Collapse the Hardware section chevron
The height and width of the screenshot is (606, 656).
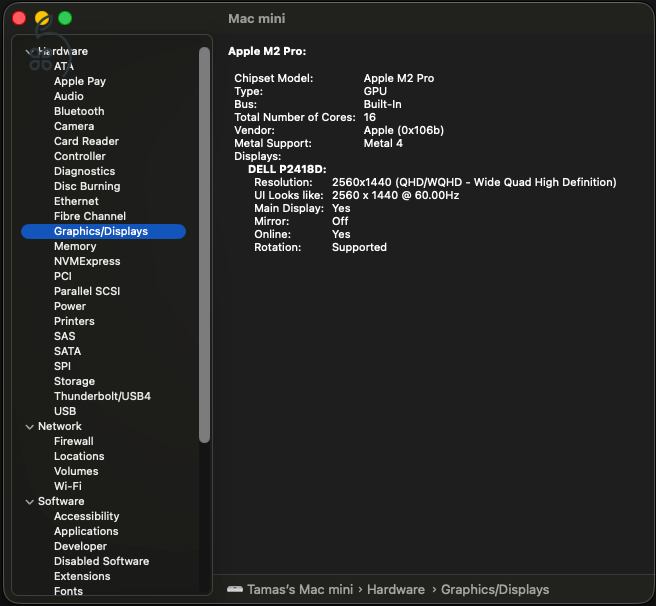pos(29,51)
